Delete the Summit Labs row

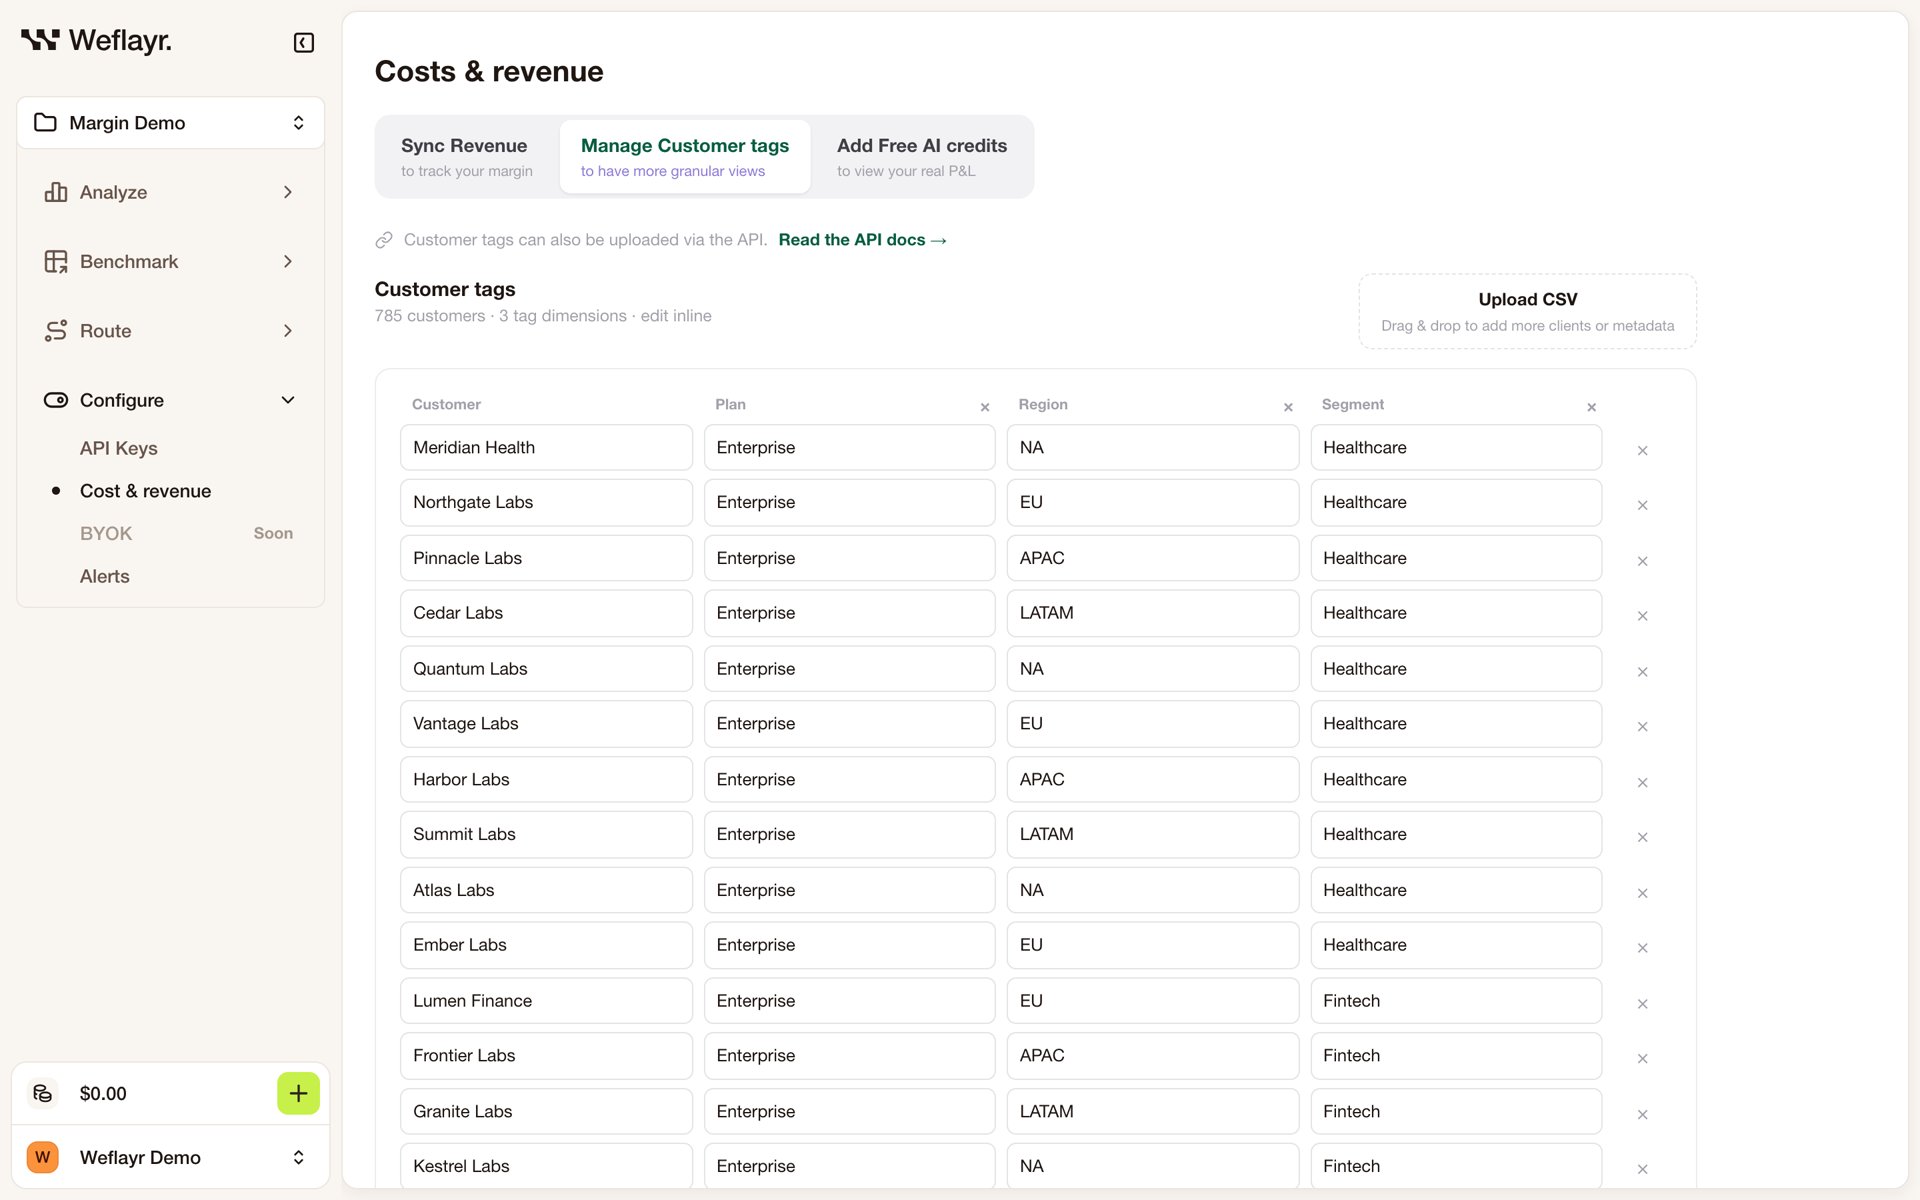[x=1642, y=838]
